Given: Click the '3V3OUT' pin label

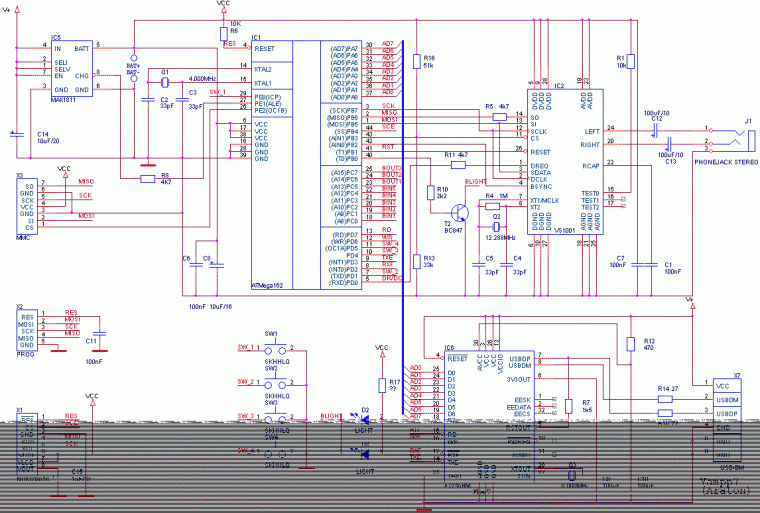Looking at the screenshot, I should [519, 380].
